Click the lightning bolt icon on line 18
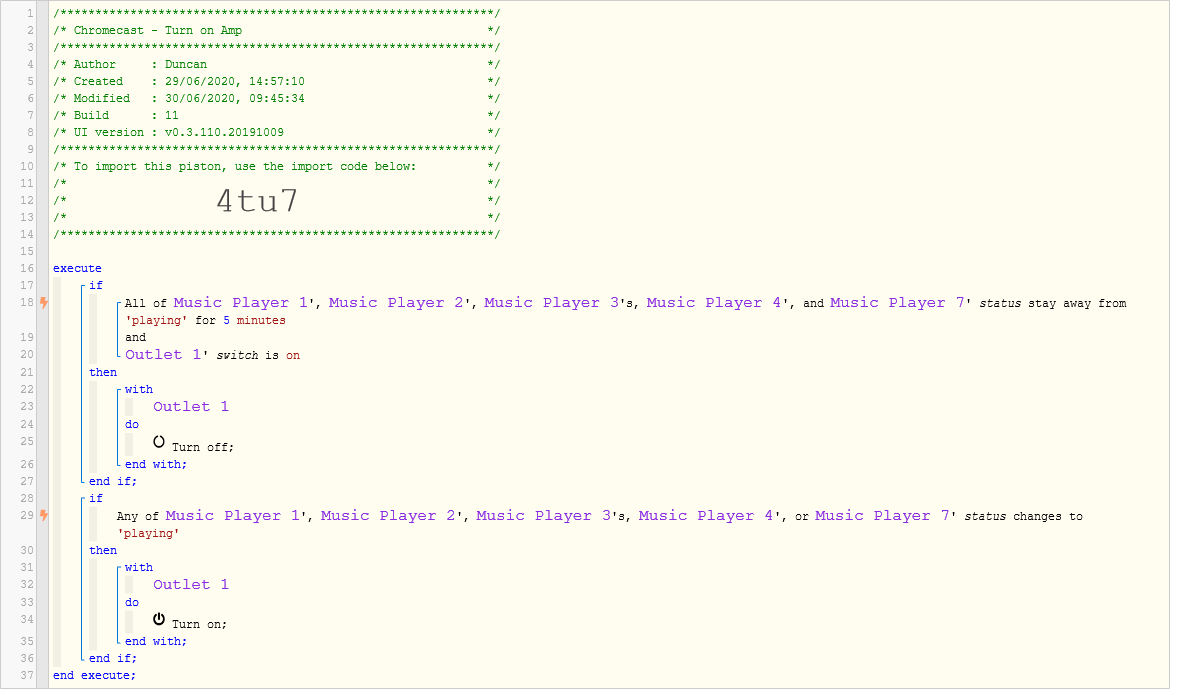The image size is (1178, 694). [44, 303]
